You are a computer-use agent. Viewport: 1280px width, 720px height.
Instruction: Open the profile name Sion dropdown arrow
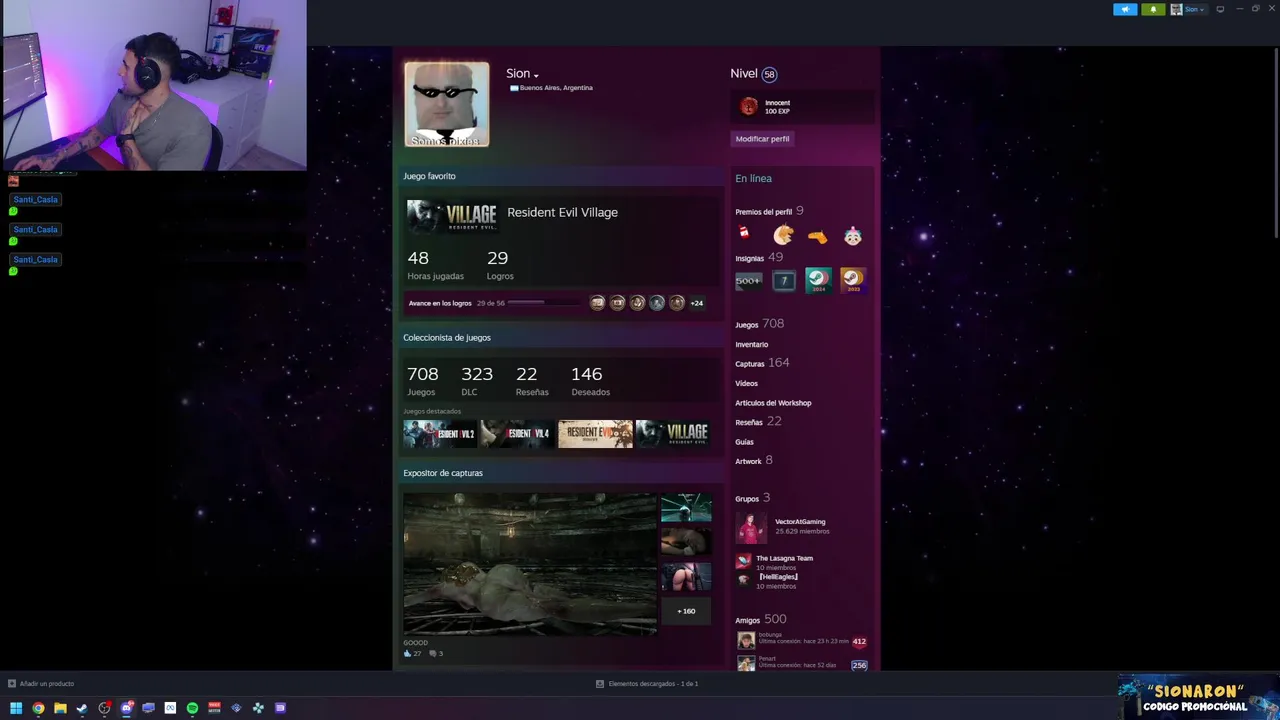536,75
